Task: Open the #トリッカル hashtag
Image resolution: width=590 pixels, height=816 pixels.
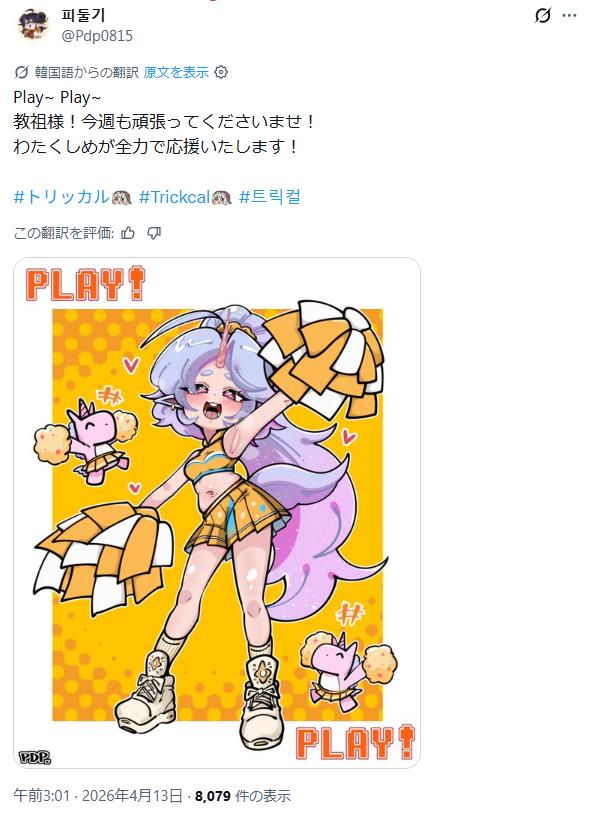Action: [61, 197]
